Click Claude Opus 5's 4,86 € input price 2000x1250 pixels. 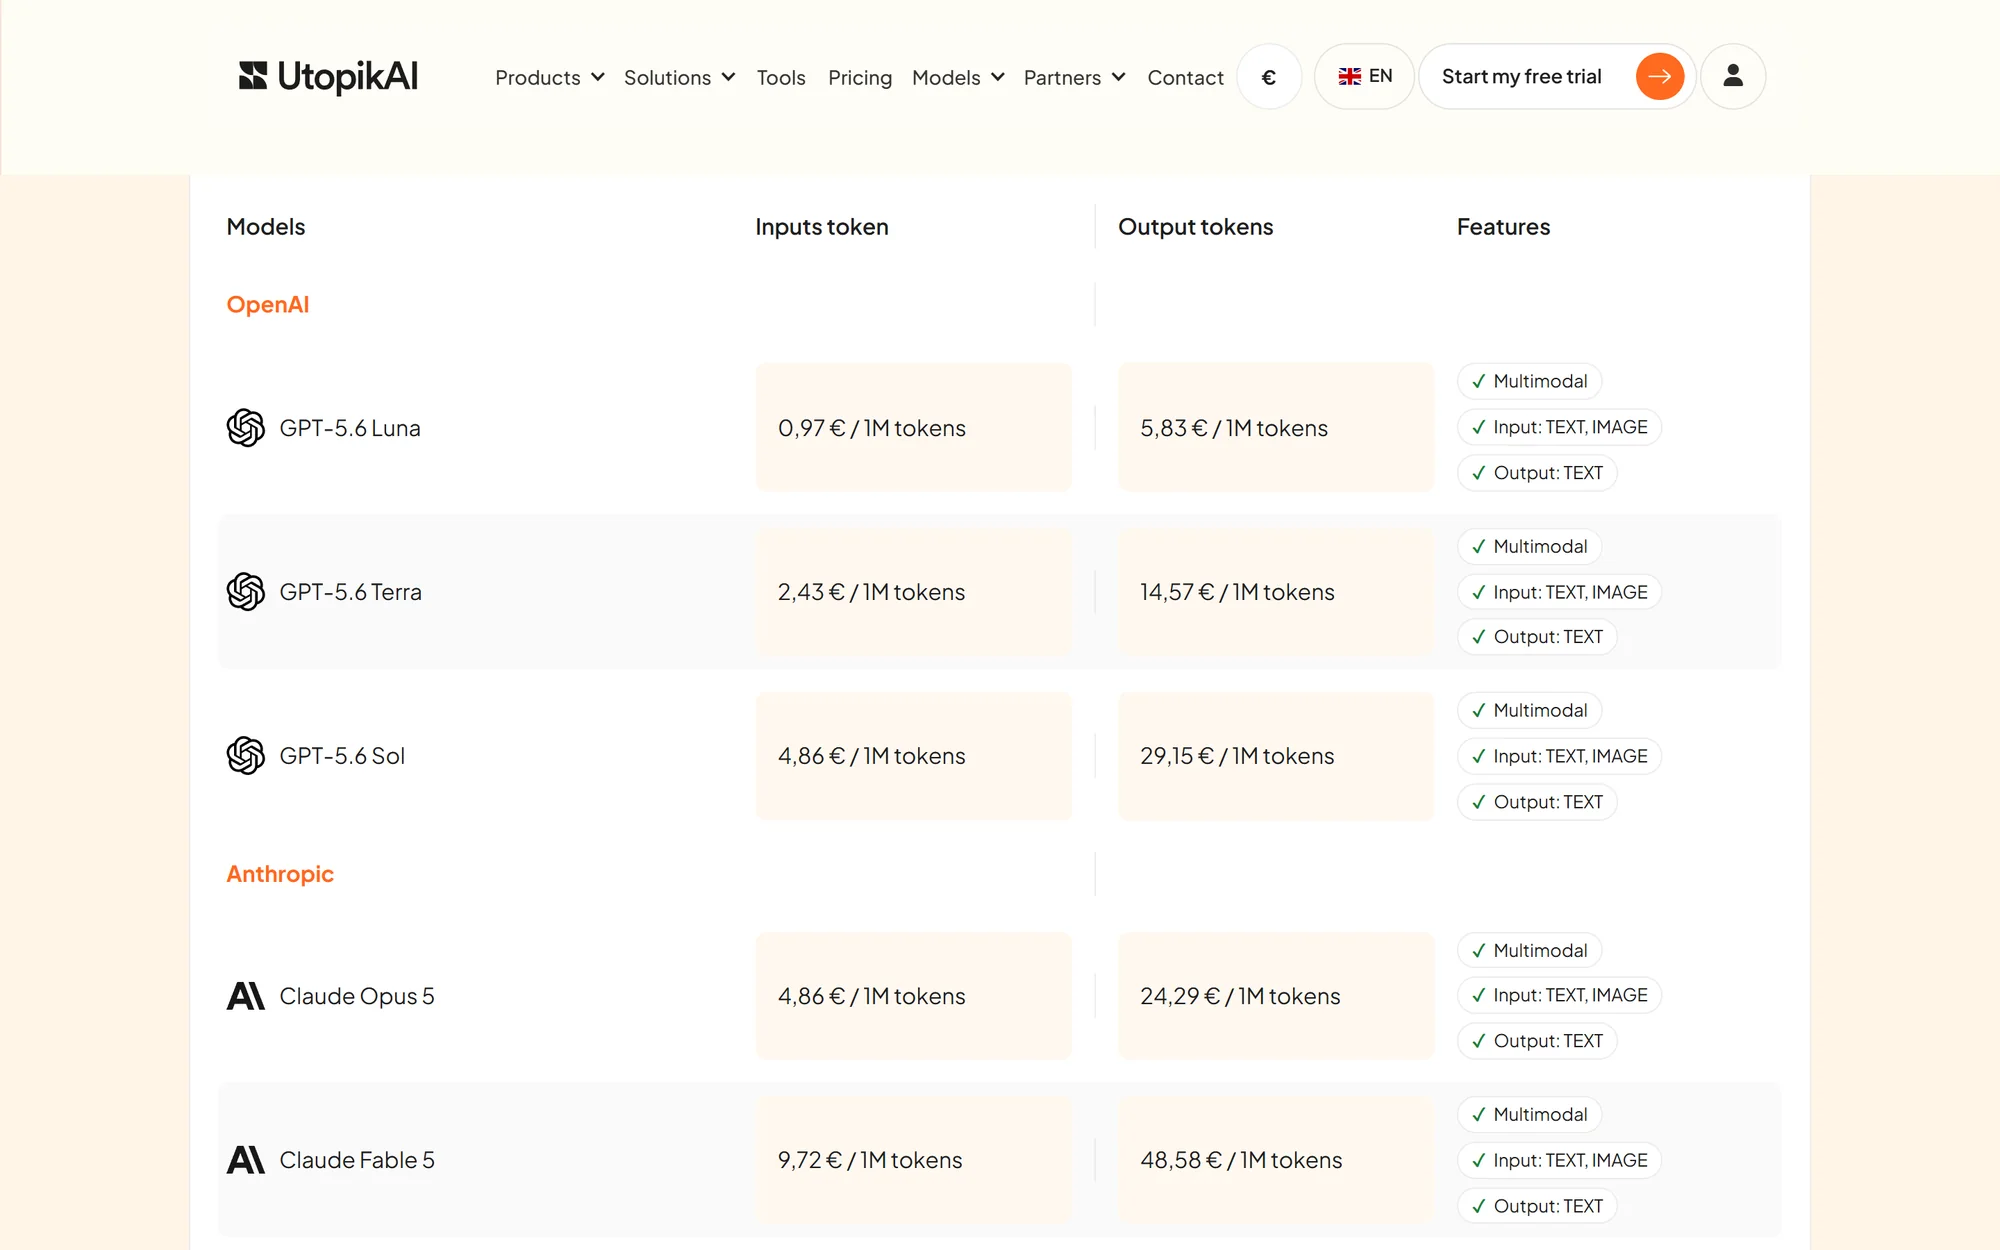(x=914, y=996)
